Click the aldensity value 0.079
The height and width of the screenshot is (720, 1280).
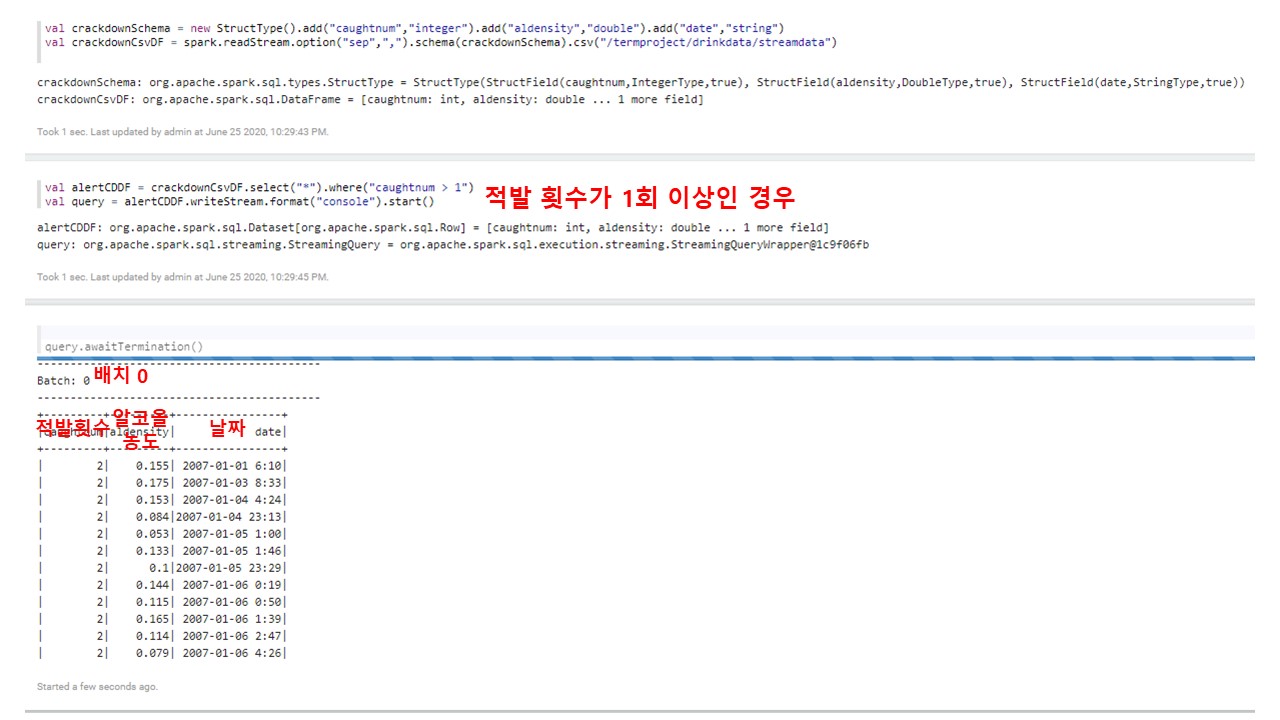(x=153, y=653)
